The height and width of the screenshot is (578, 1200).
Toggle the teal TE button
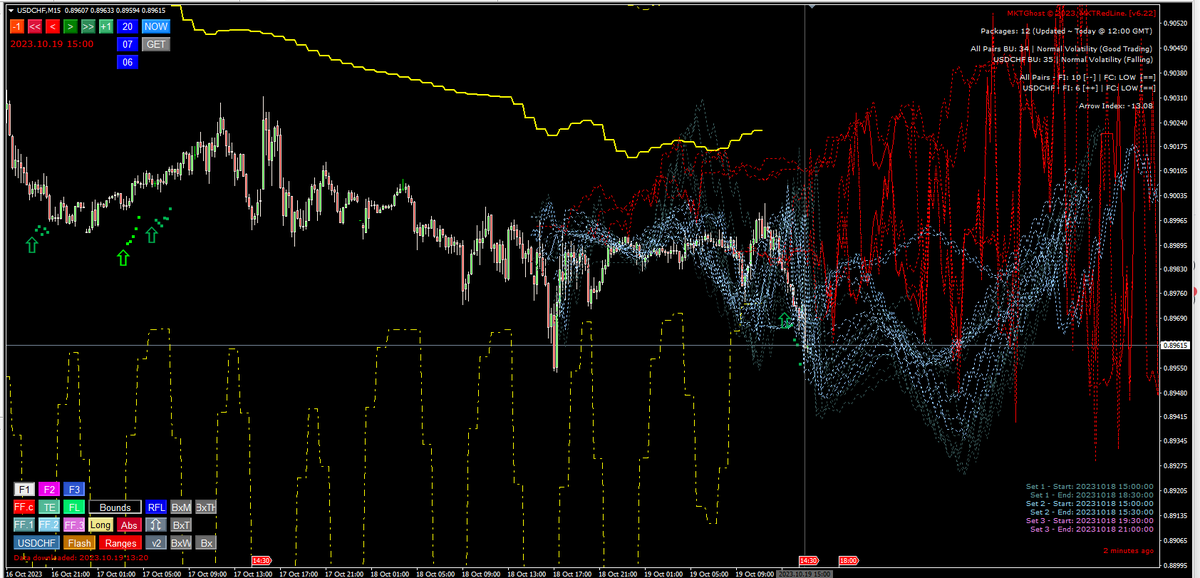pos(49,507)
